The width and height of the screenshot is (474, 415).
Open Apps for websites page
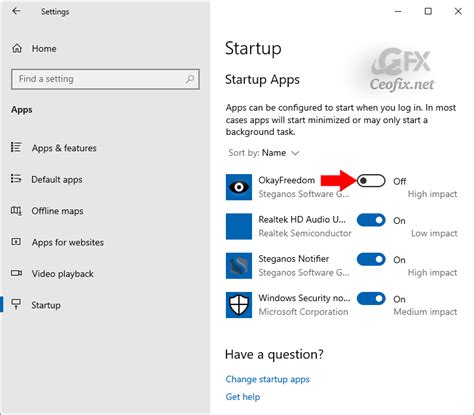[106, 242]
